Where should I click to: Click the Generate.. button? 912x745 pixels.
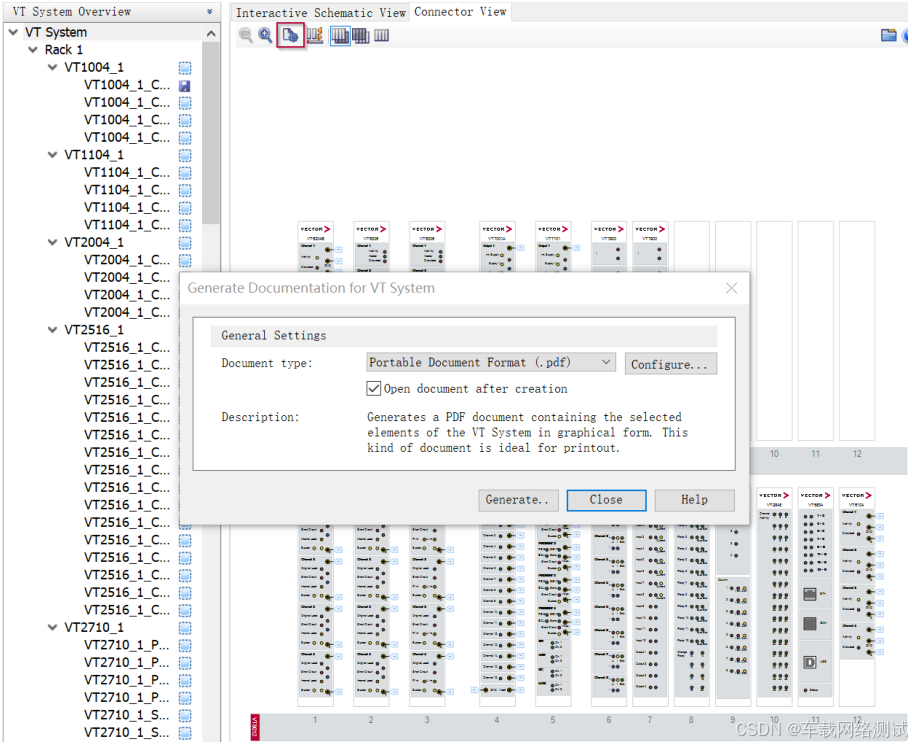518,500
